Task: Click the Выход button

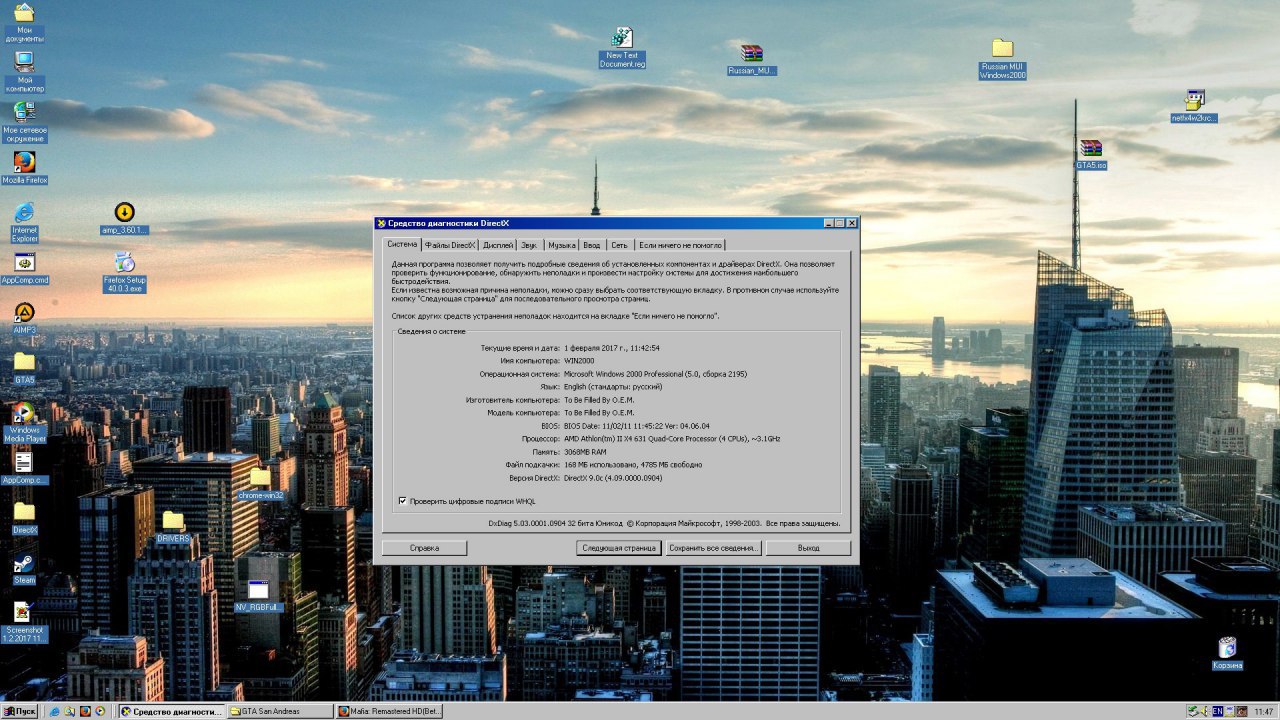Action: point(808,548)
